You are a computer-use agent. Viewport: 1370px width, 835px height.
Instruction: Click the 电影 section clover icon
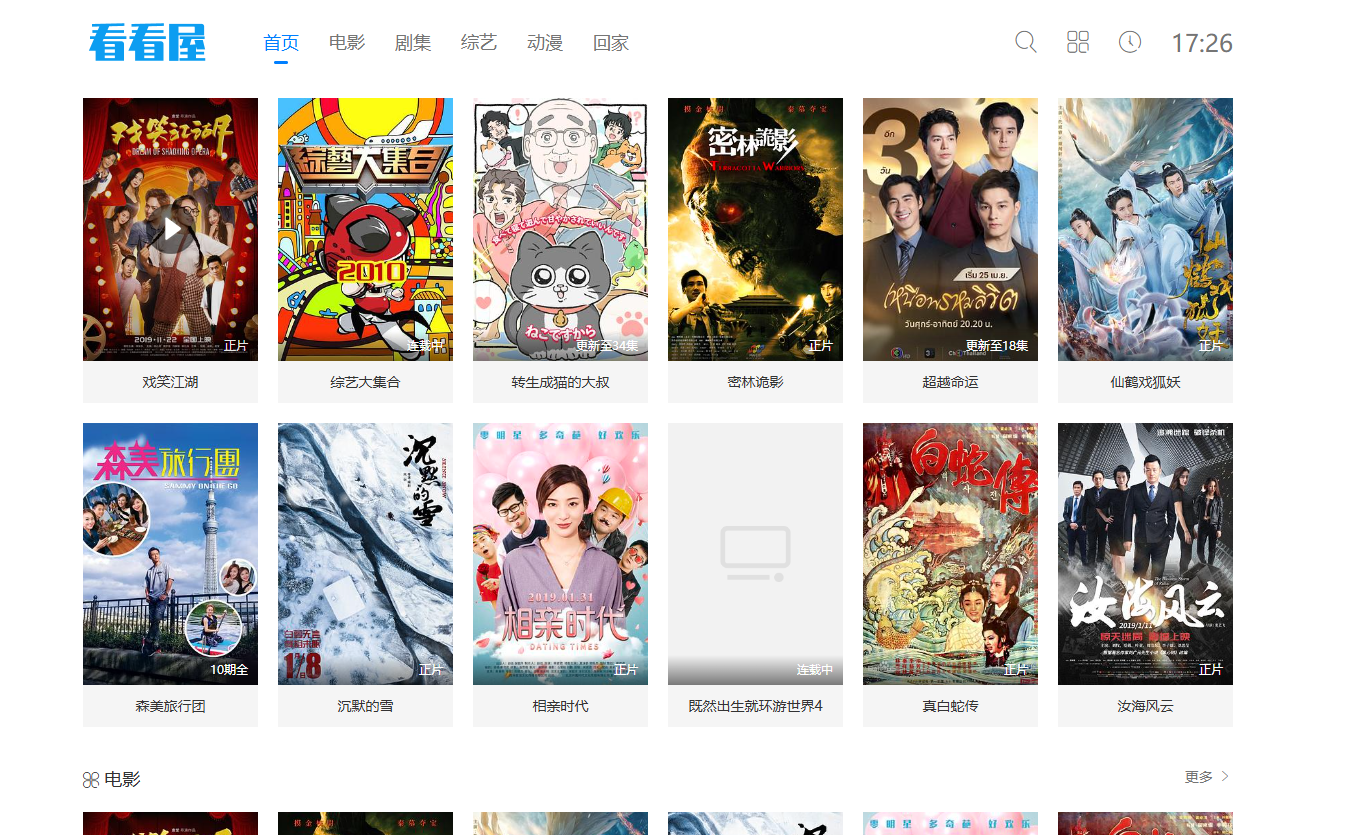(91, 780)
